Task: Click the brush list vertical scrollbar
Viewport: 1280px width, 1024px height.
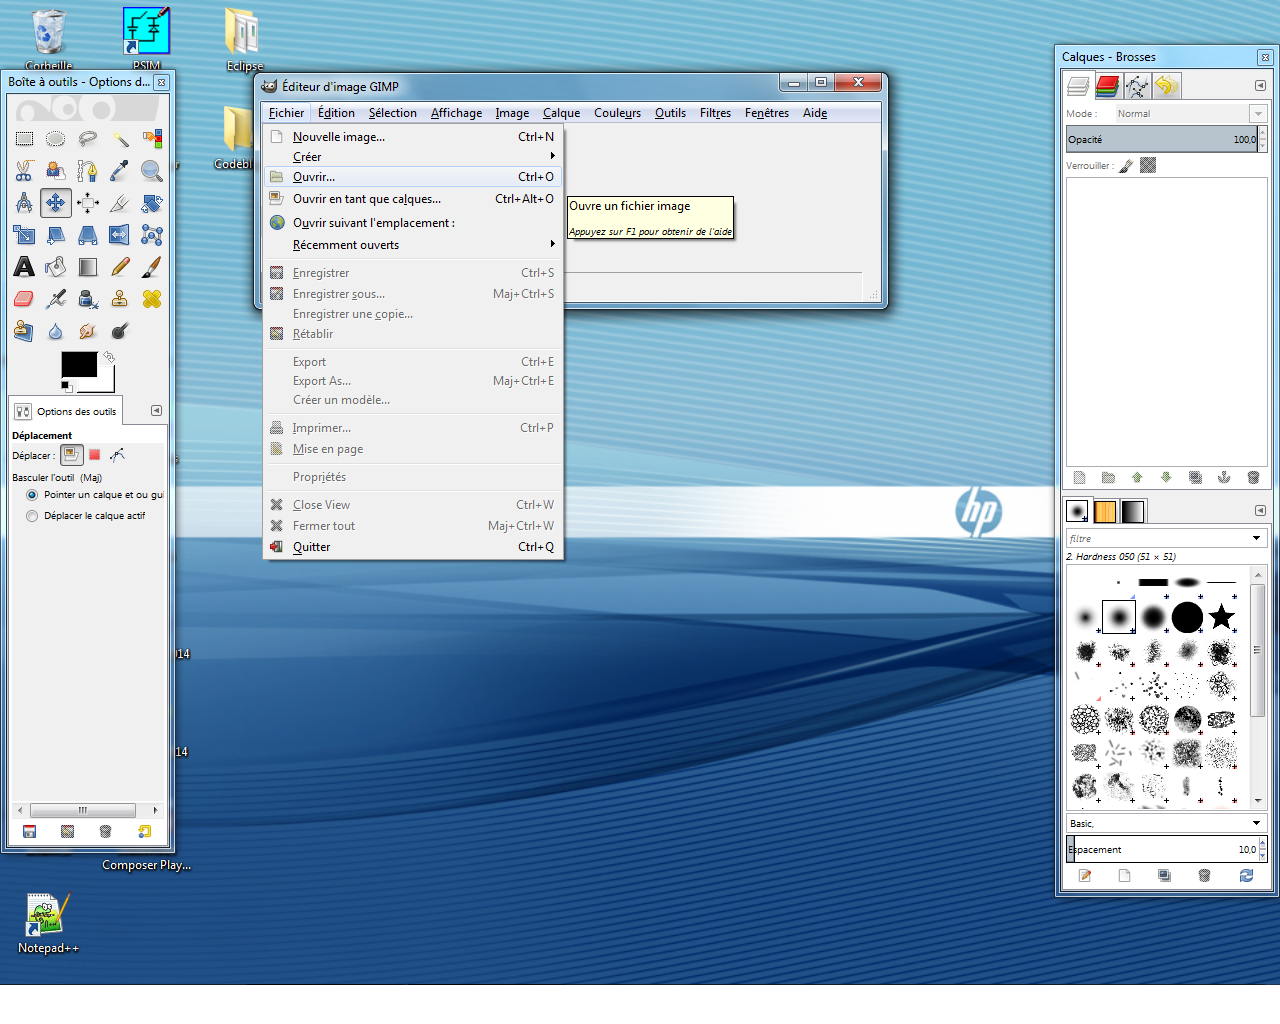Action: coord(1257,650)
